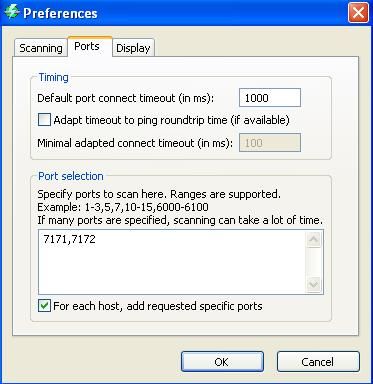This screenshot has height=384, width=373.
Task: Close the Preferences dialog with the X
Action: 358,13
